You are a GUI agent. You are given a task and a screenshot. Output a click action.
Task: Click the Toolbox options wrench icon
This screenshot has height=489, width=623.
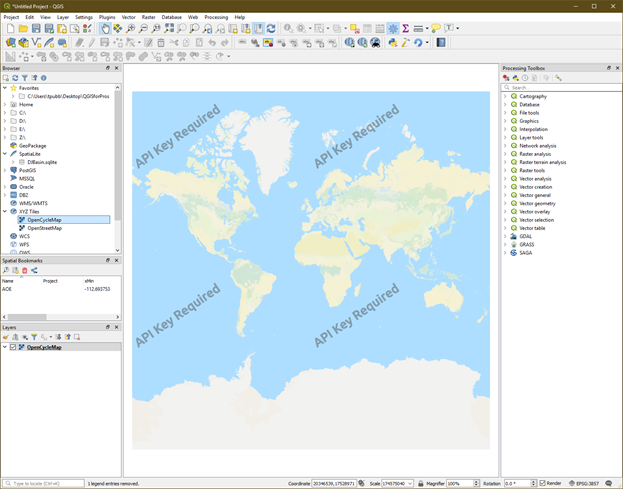(558, 78)
